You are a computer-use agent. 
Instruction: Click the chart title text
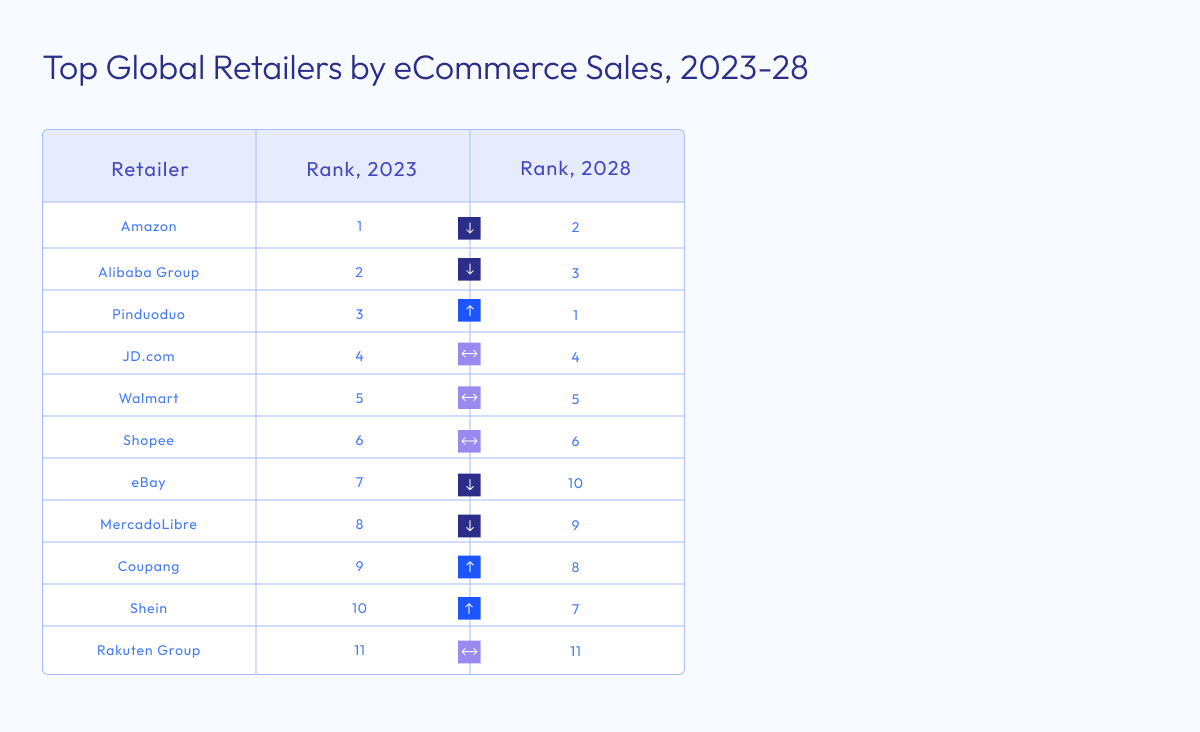click(425, 69)
